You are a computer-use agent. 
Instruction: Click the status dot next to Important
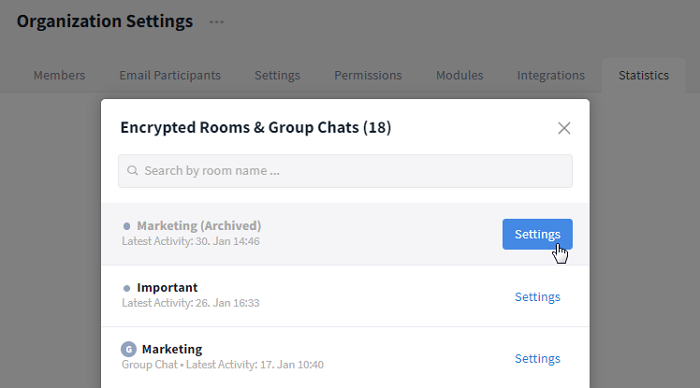127,288
